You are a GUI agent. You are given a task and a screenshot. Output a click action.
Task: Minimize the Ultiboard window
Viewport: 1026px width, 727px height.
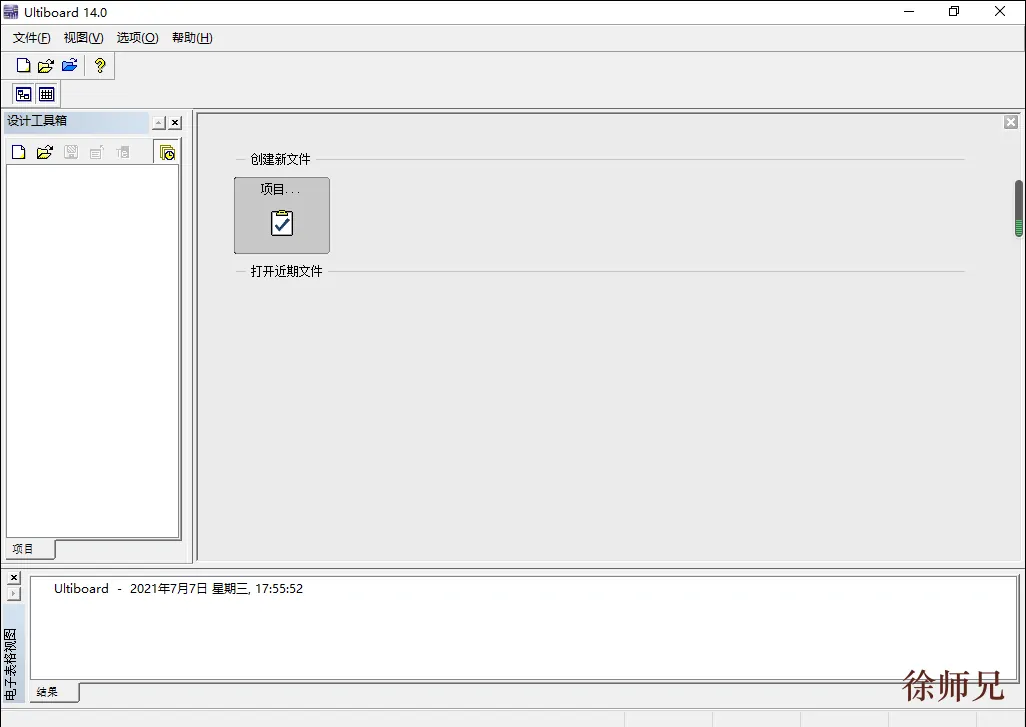point(909,12)
